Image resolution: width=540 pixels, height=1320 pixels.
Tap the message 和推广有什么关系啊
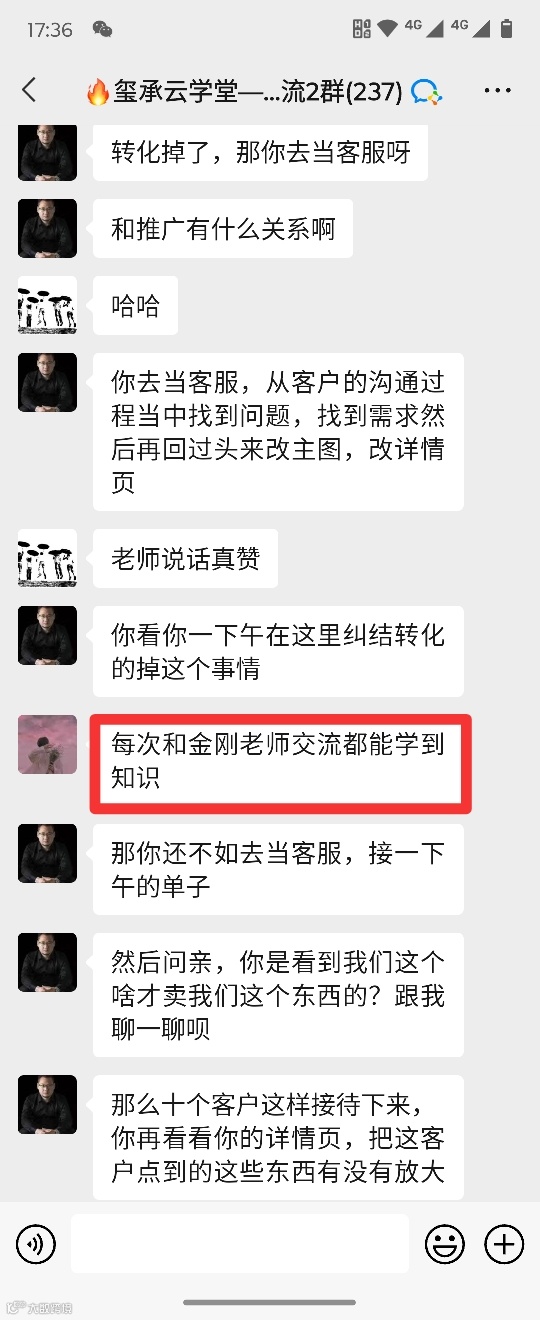[x=223, y=229]
